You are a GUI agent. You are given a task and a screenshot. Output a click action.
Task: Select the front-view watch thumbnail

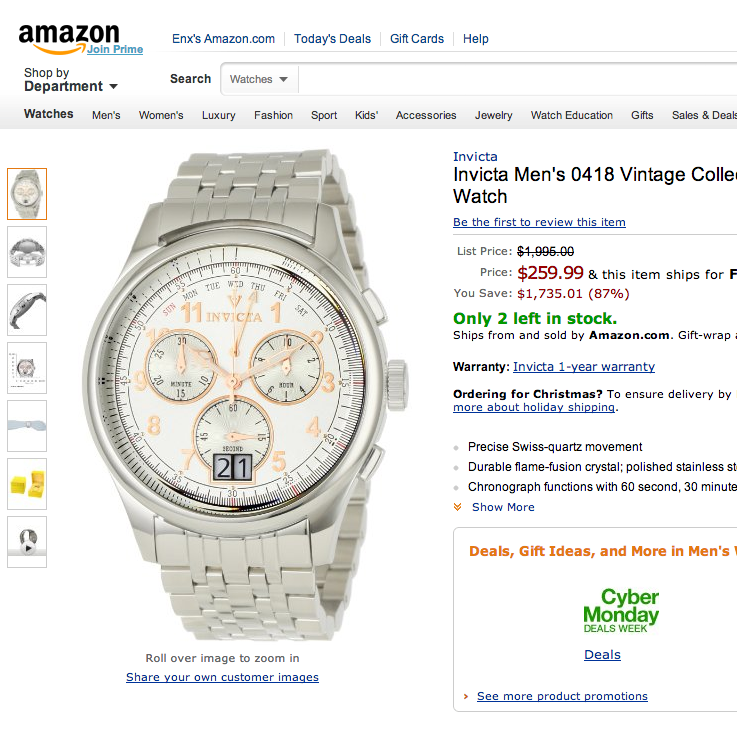click(27, 194)
